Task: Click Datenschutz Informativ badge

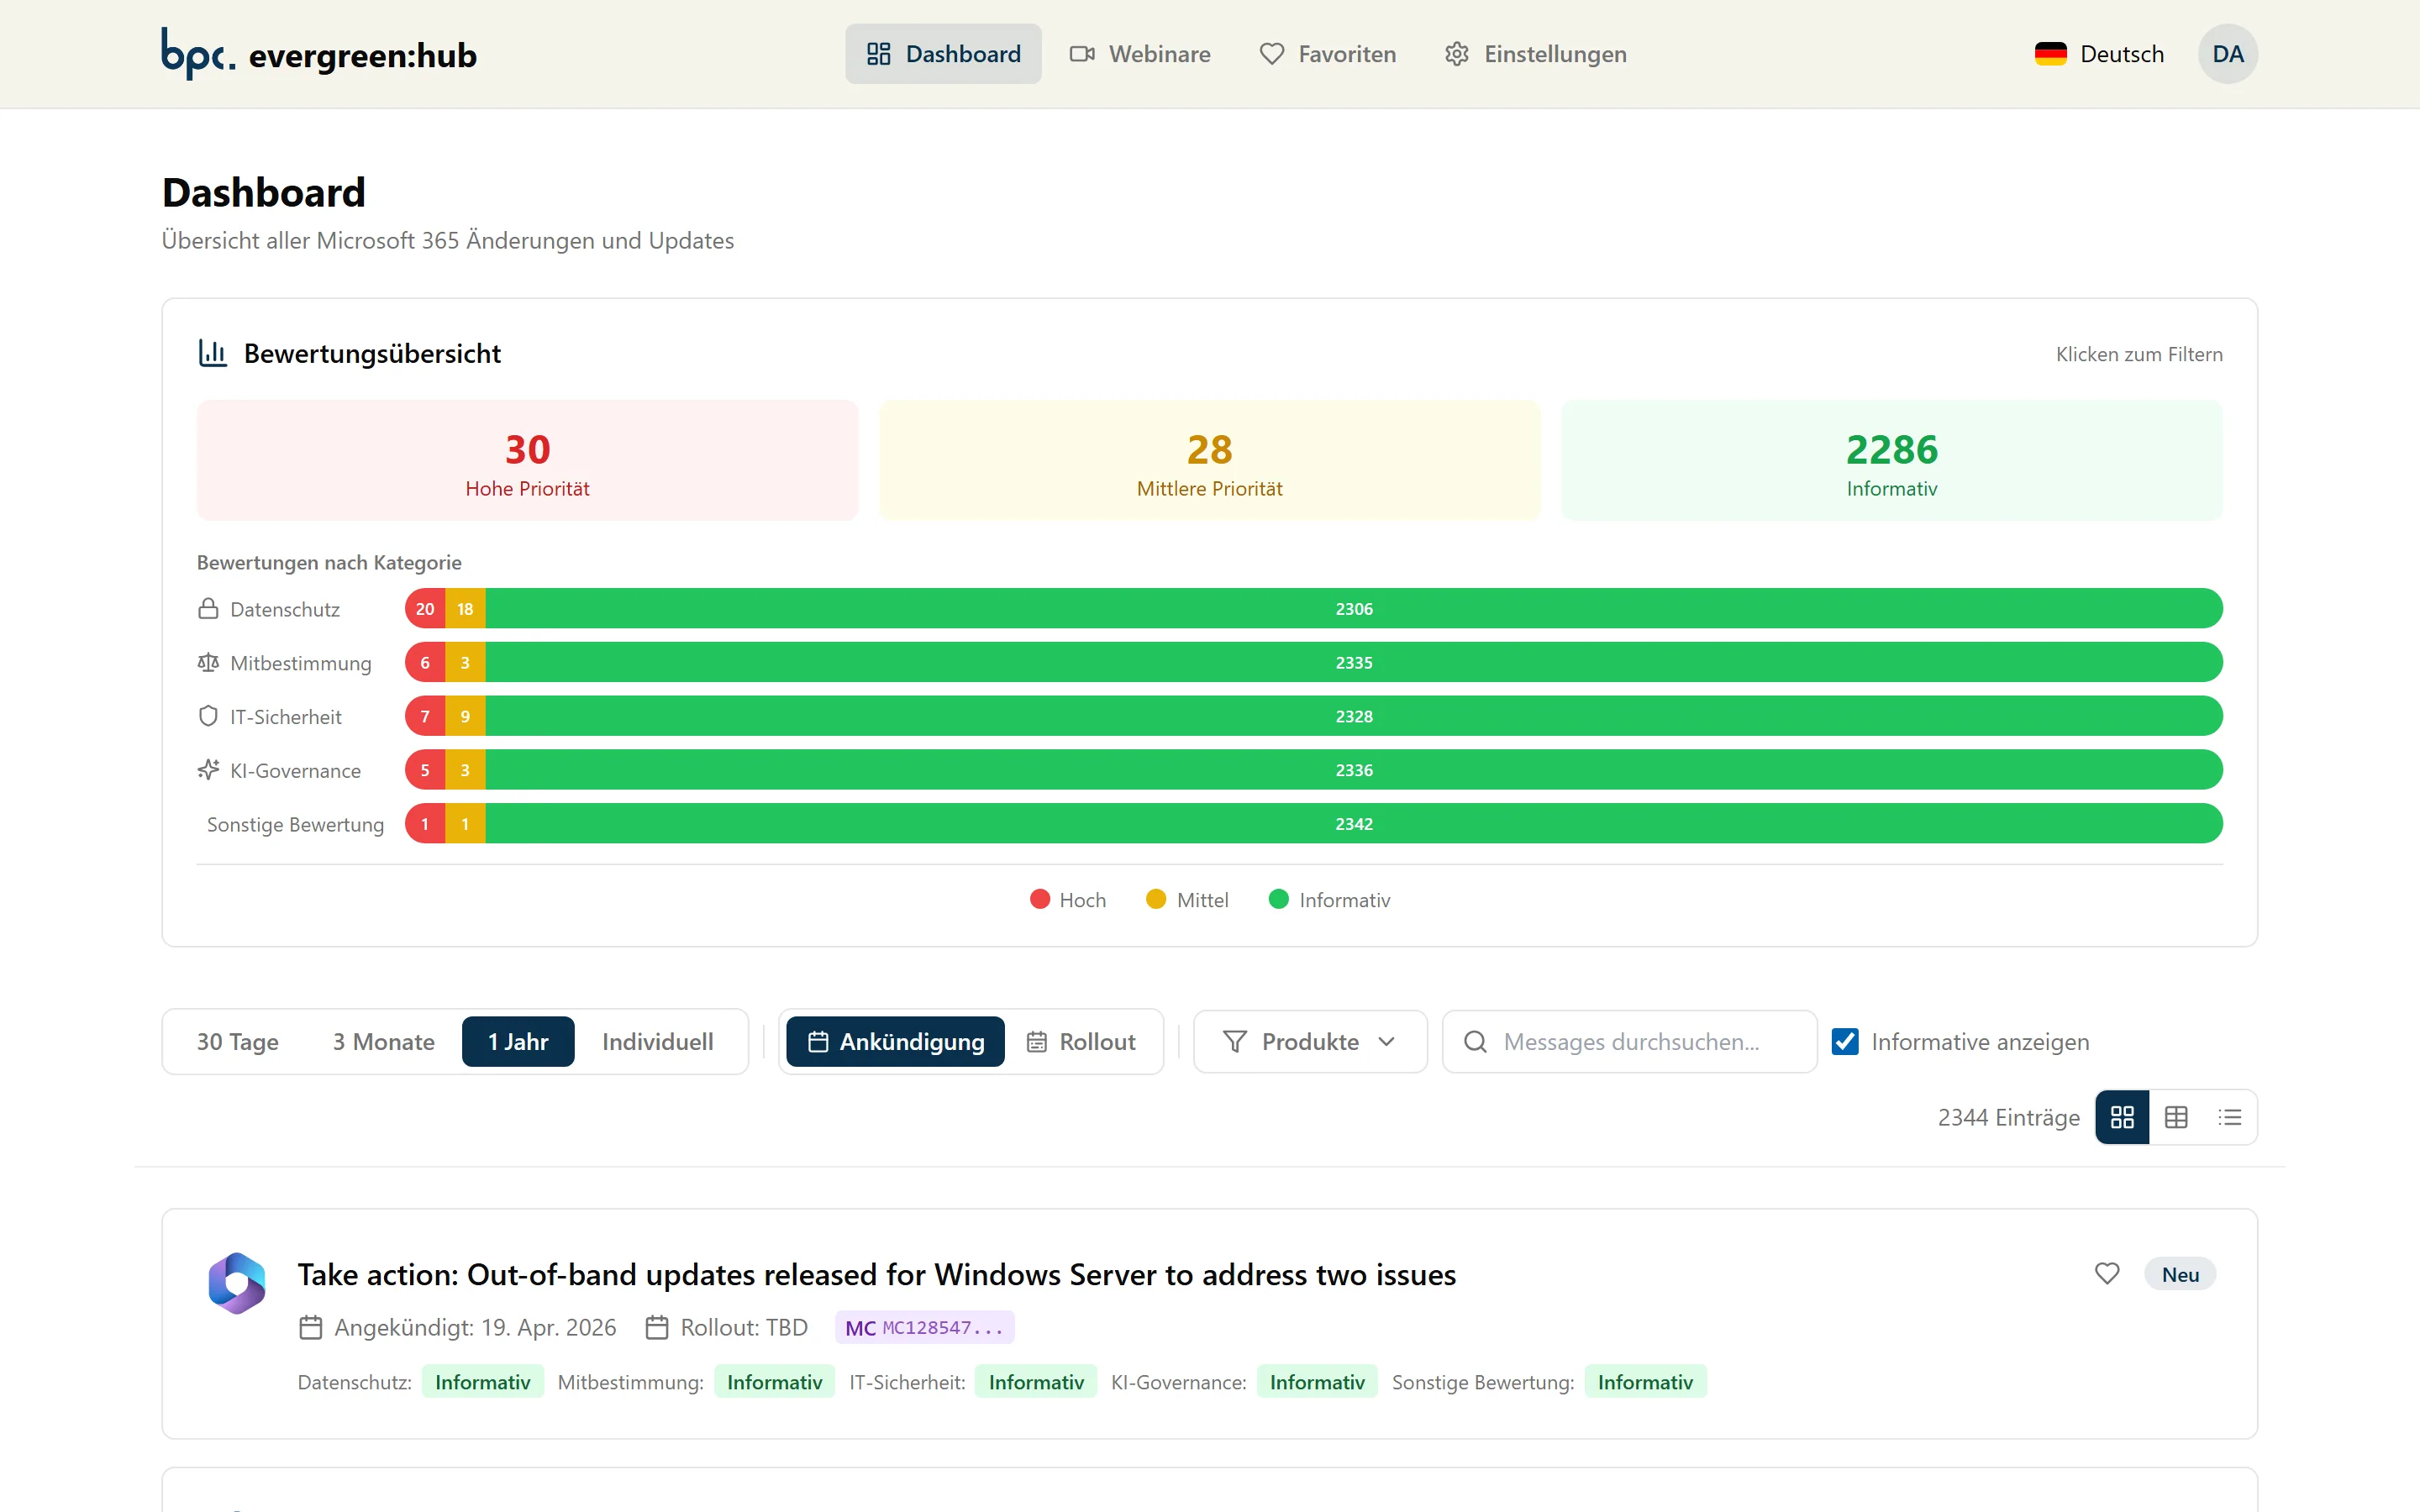Action: pyautogui.click(x=483, y=1381)
